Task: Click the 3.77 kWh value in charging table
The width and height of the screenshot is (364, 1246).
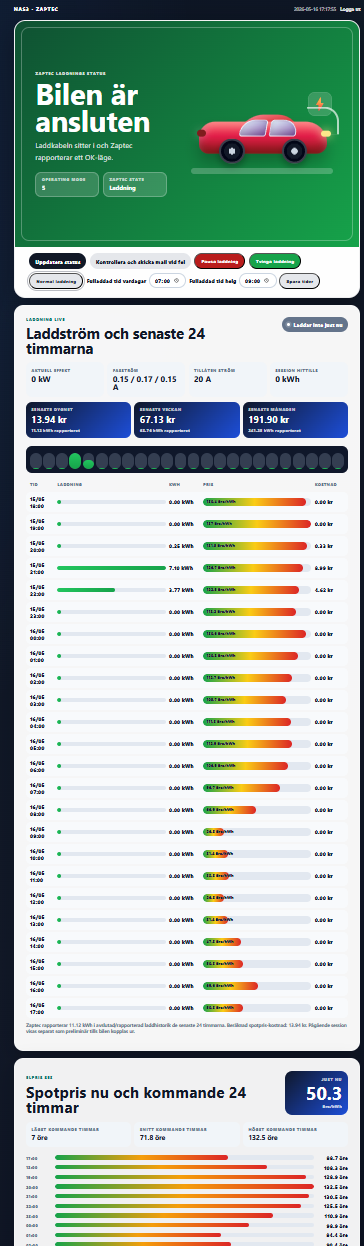Action: tap(181, 590)
